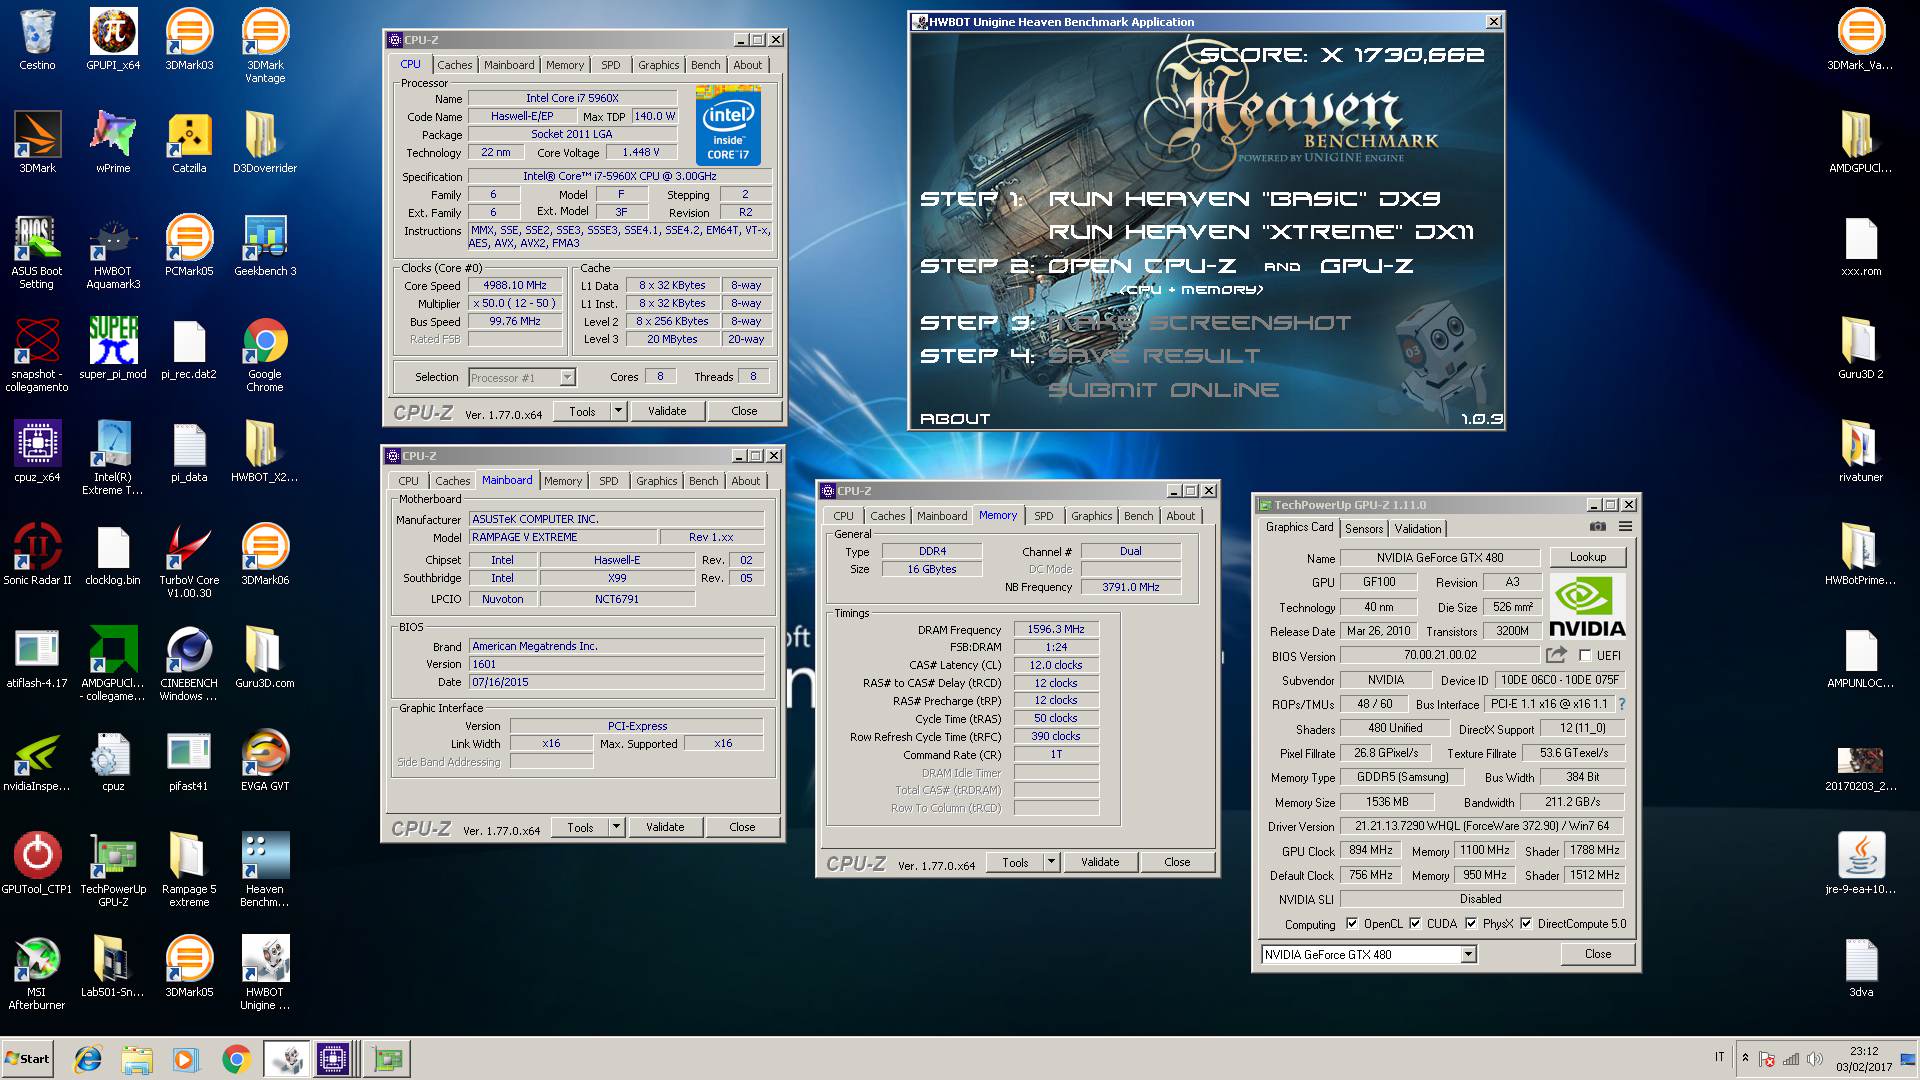The height and width of the screenshot is (1080, 1920).
Task: Open the Sonic Radar II desktop icon
Action: click(37, 555)
